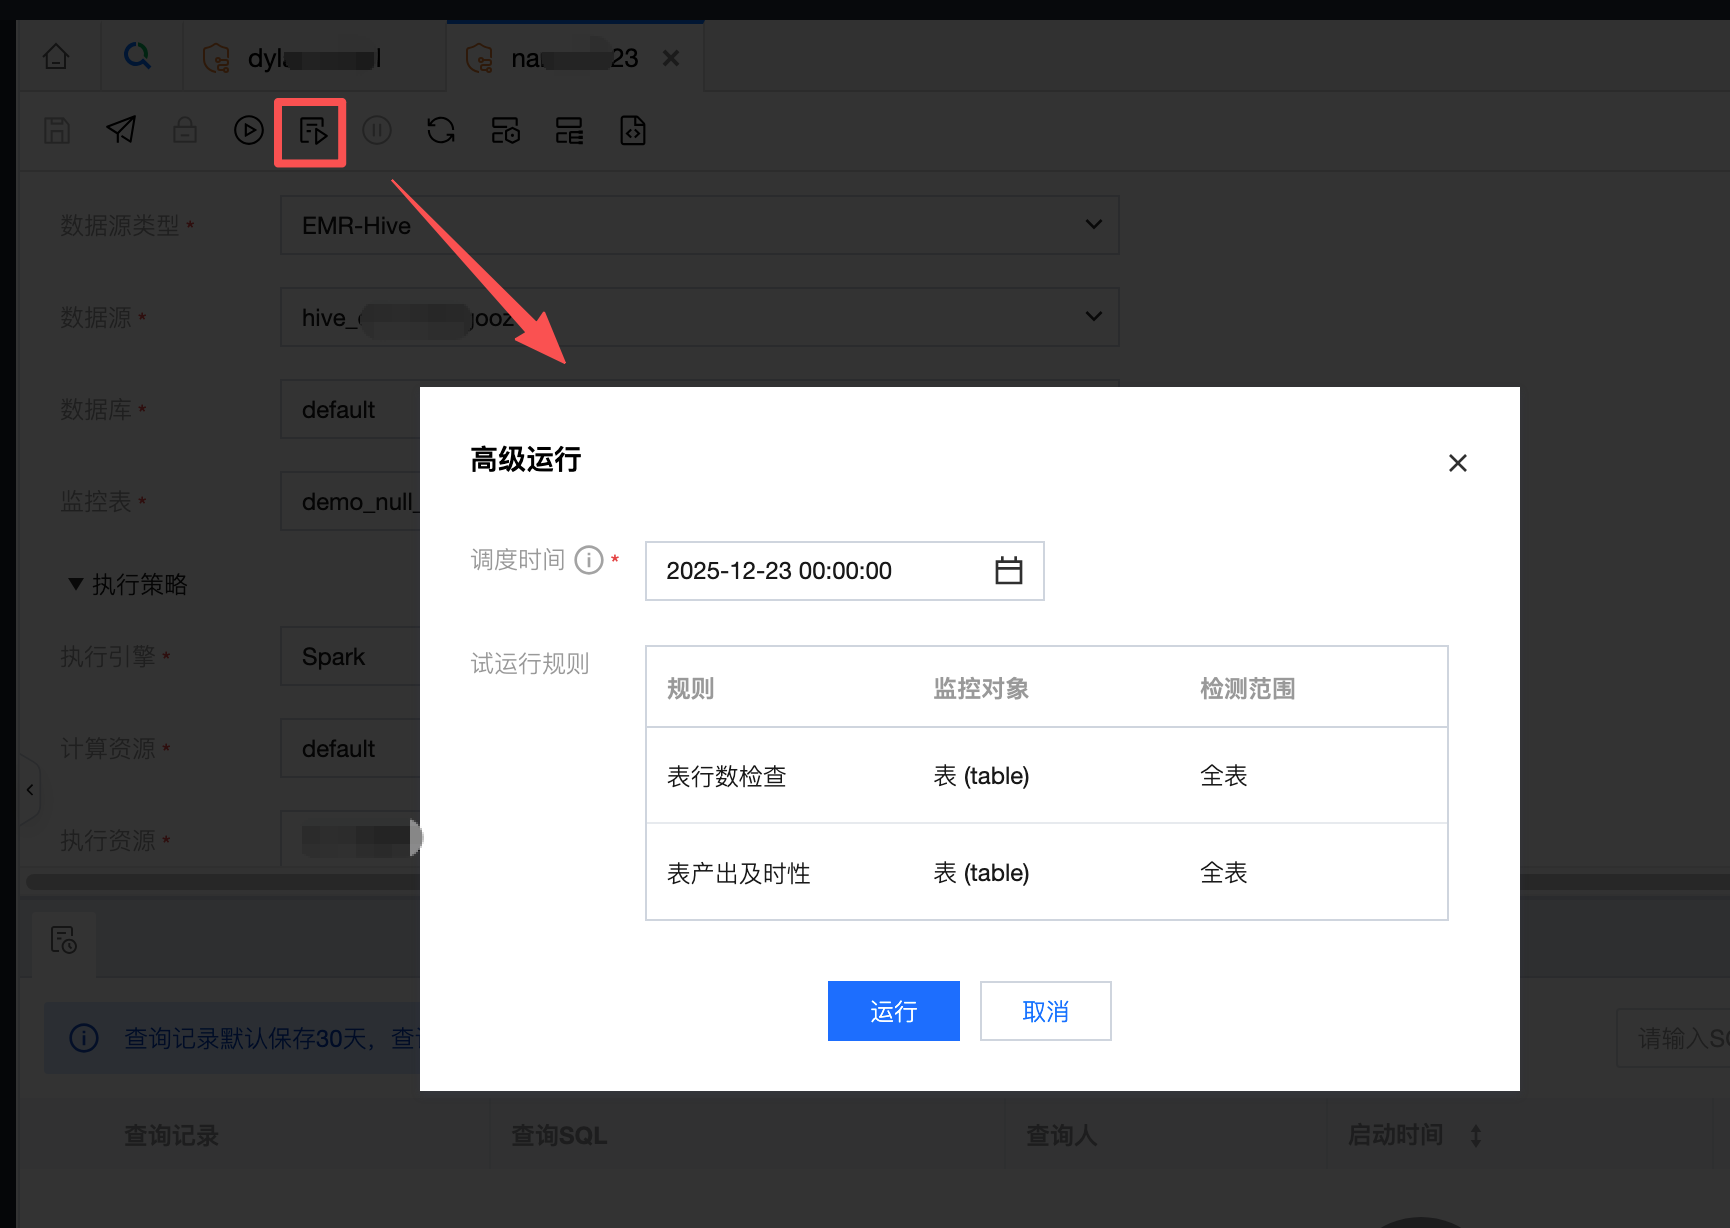This screenshot has height=1228, width=1730.
Task: Click the save icon in toolbar
Action: pyautogui.click(x=57, y=130)
